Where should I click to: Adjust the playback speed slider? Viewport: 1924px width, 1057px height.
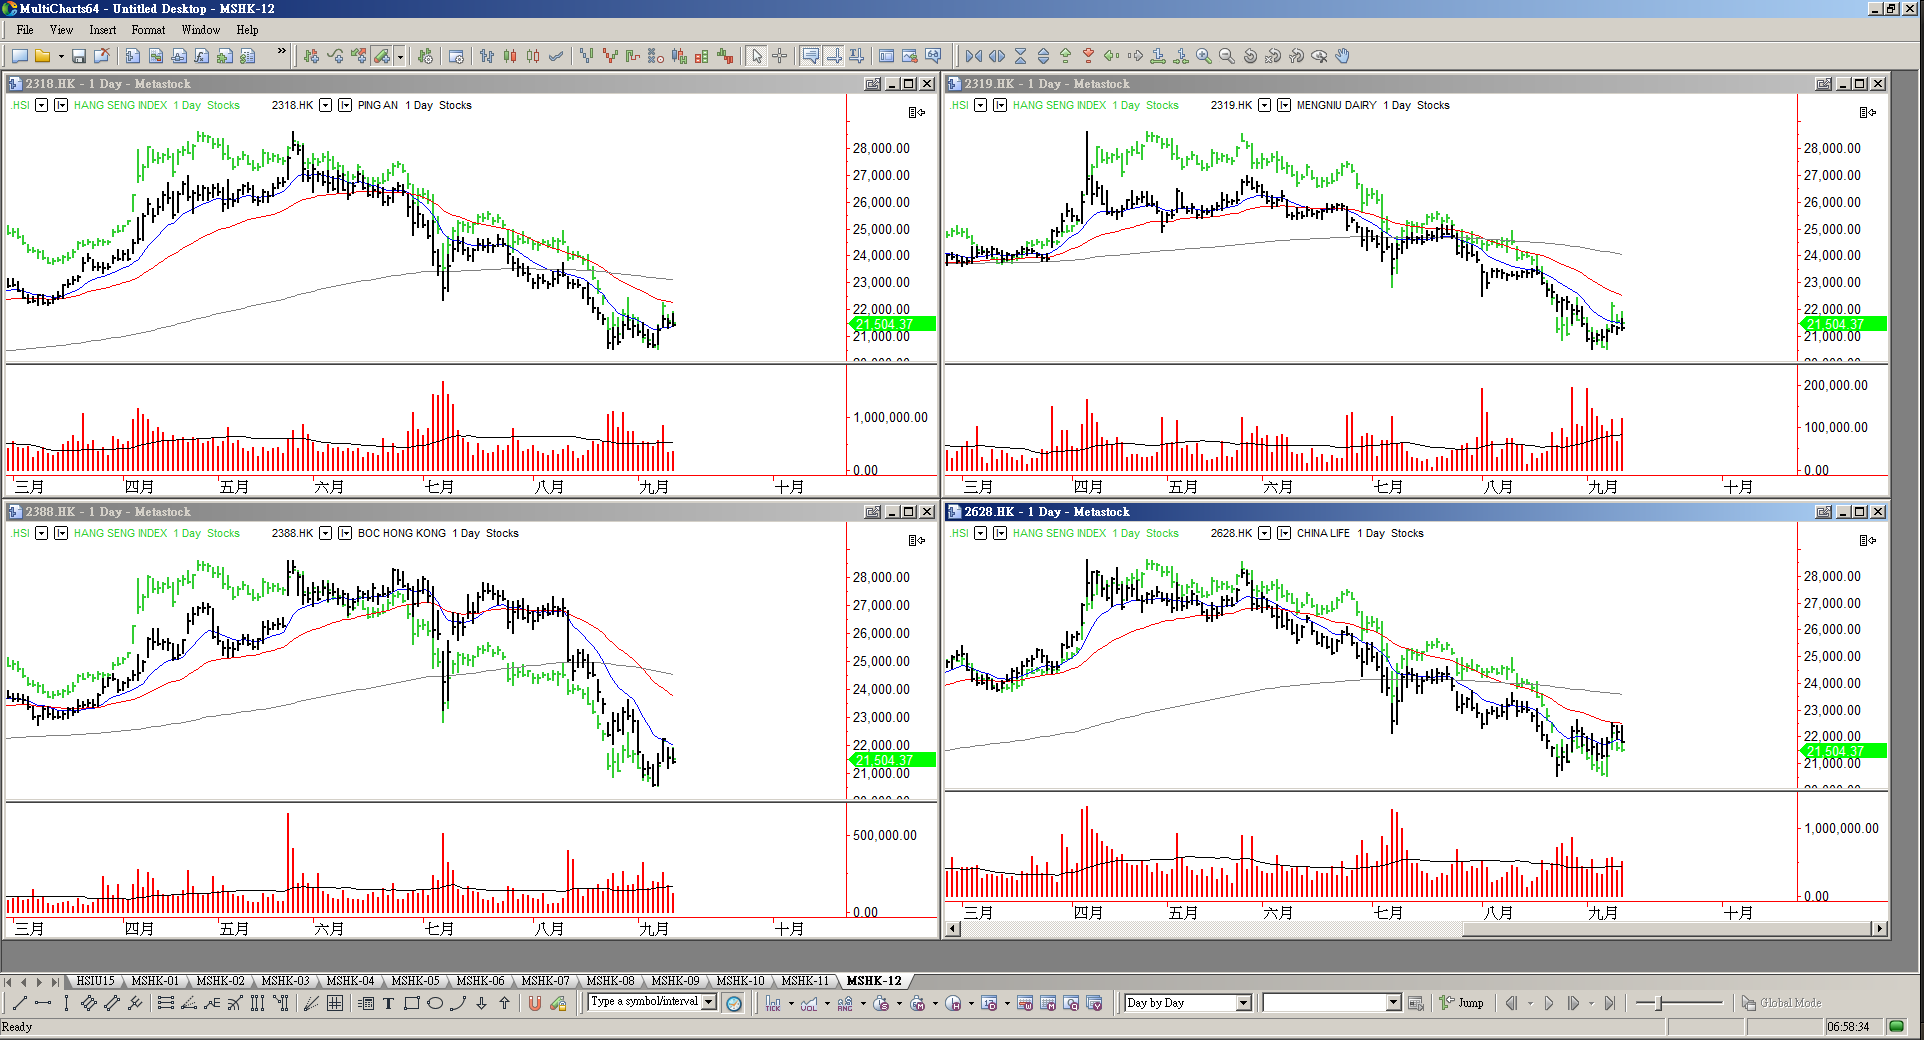point(1659,1003)
